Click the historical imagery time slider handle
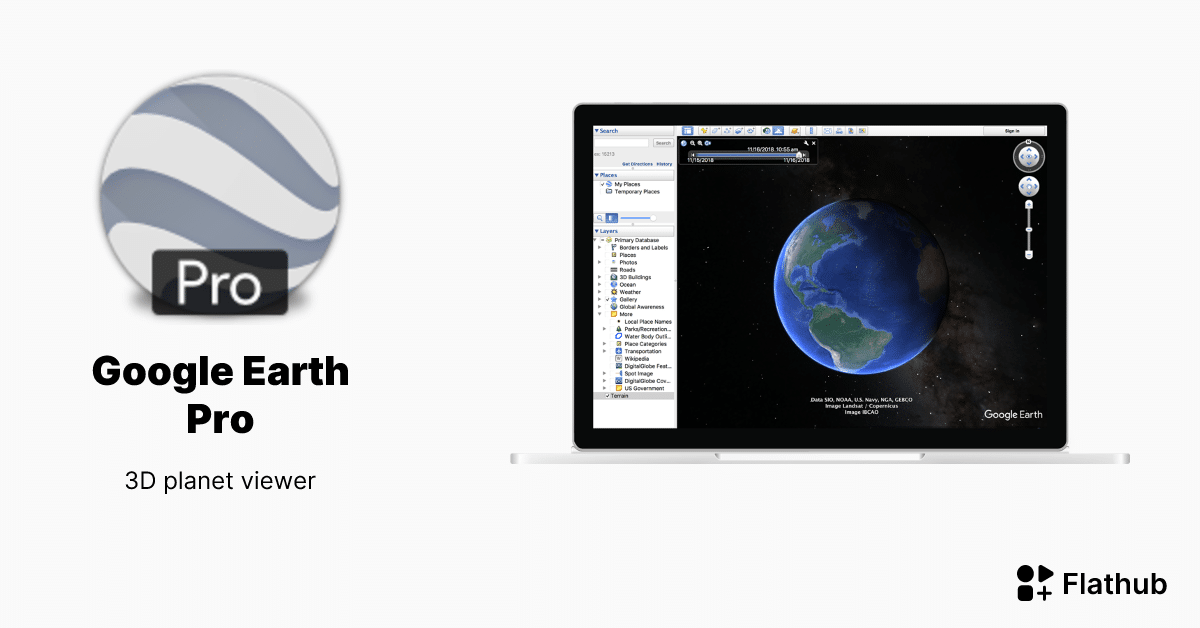The height and width of the screenshot is (628, 1200). point(799,154)
